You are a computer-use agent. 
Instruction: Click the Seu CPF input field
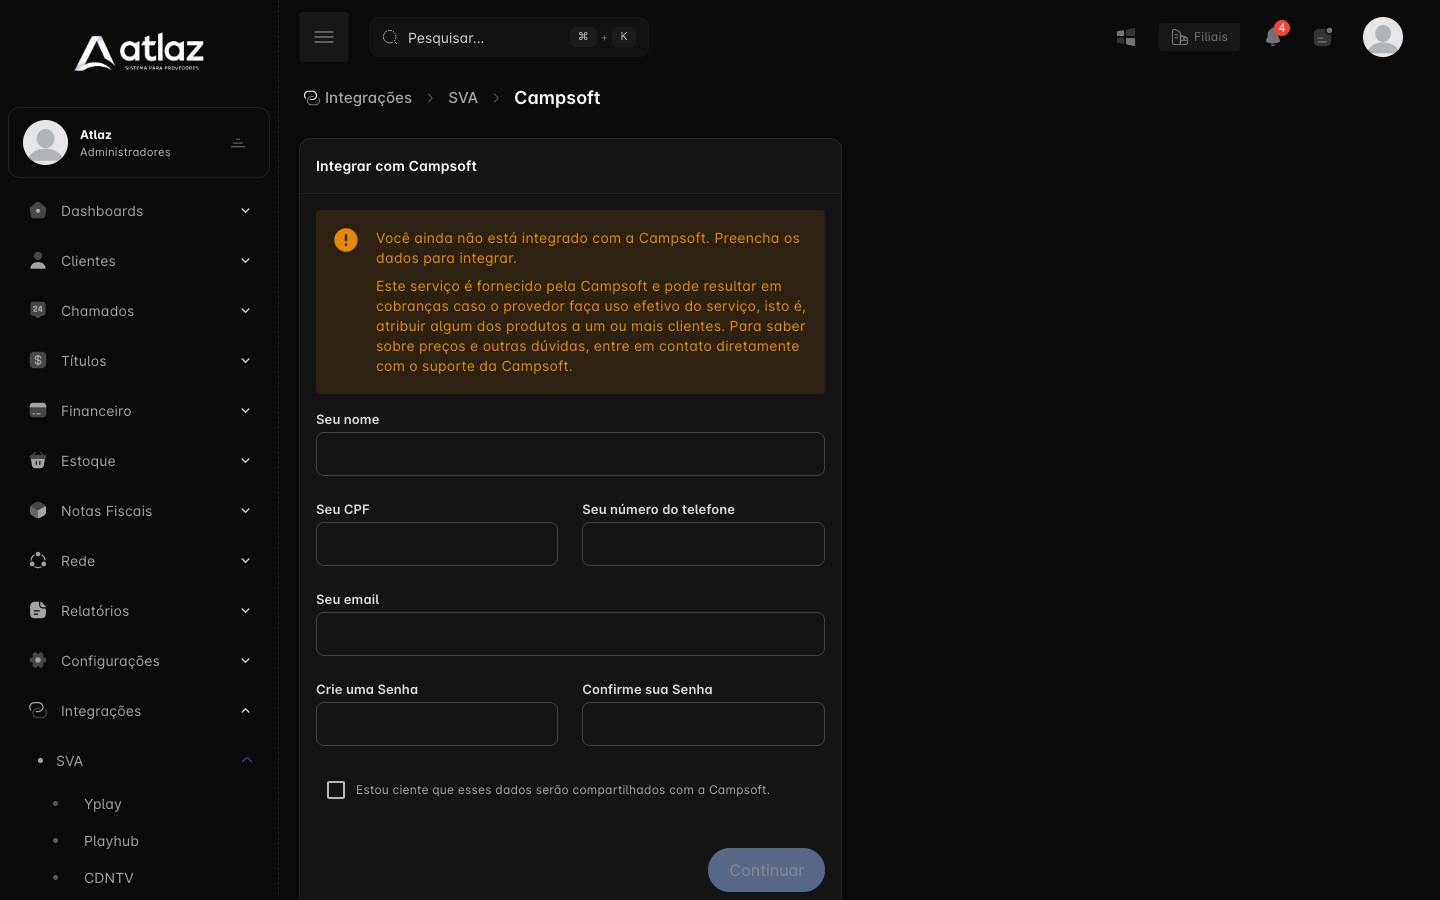tap(437, 544)
